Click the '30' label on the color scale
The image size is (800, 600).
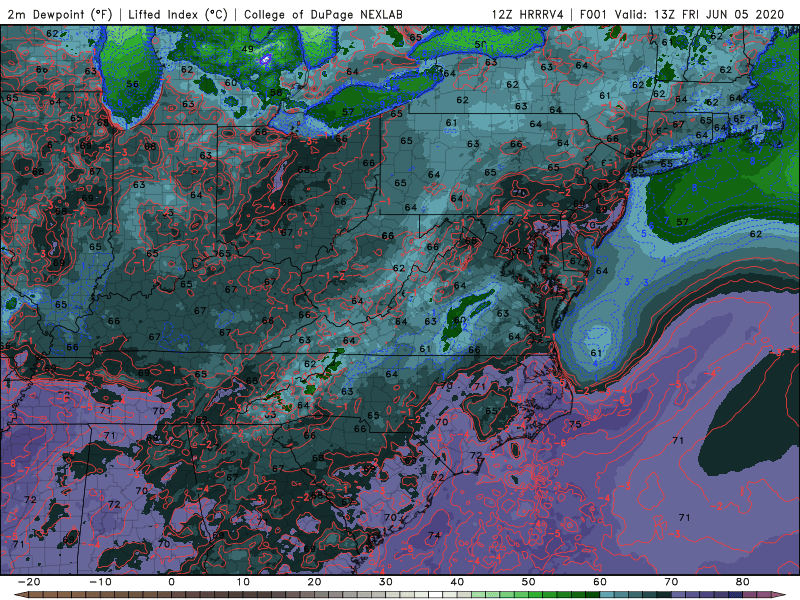386,582
